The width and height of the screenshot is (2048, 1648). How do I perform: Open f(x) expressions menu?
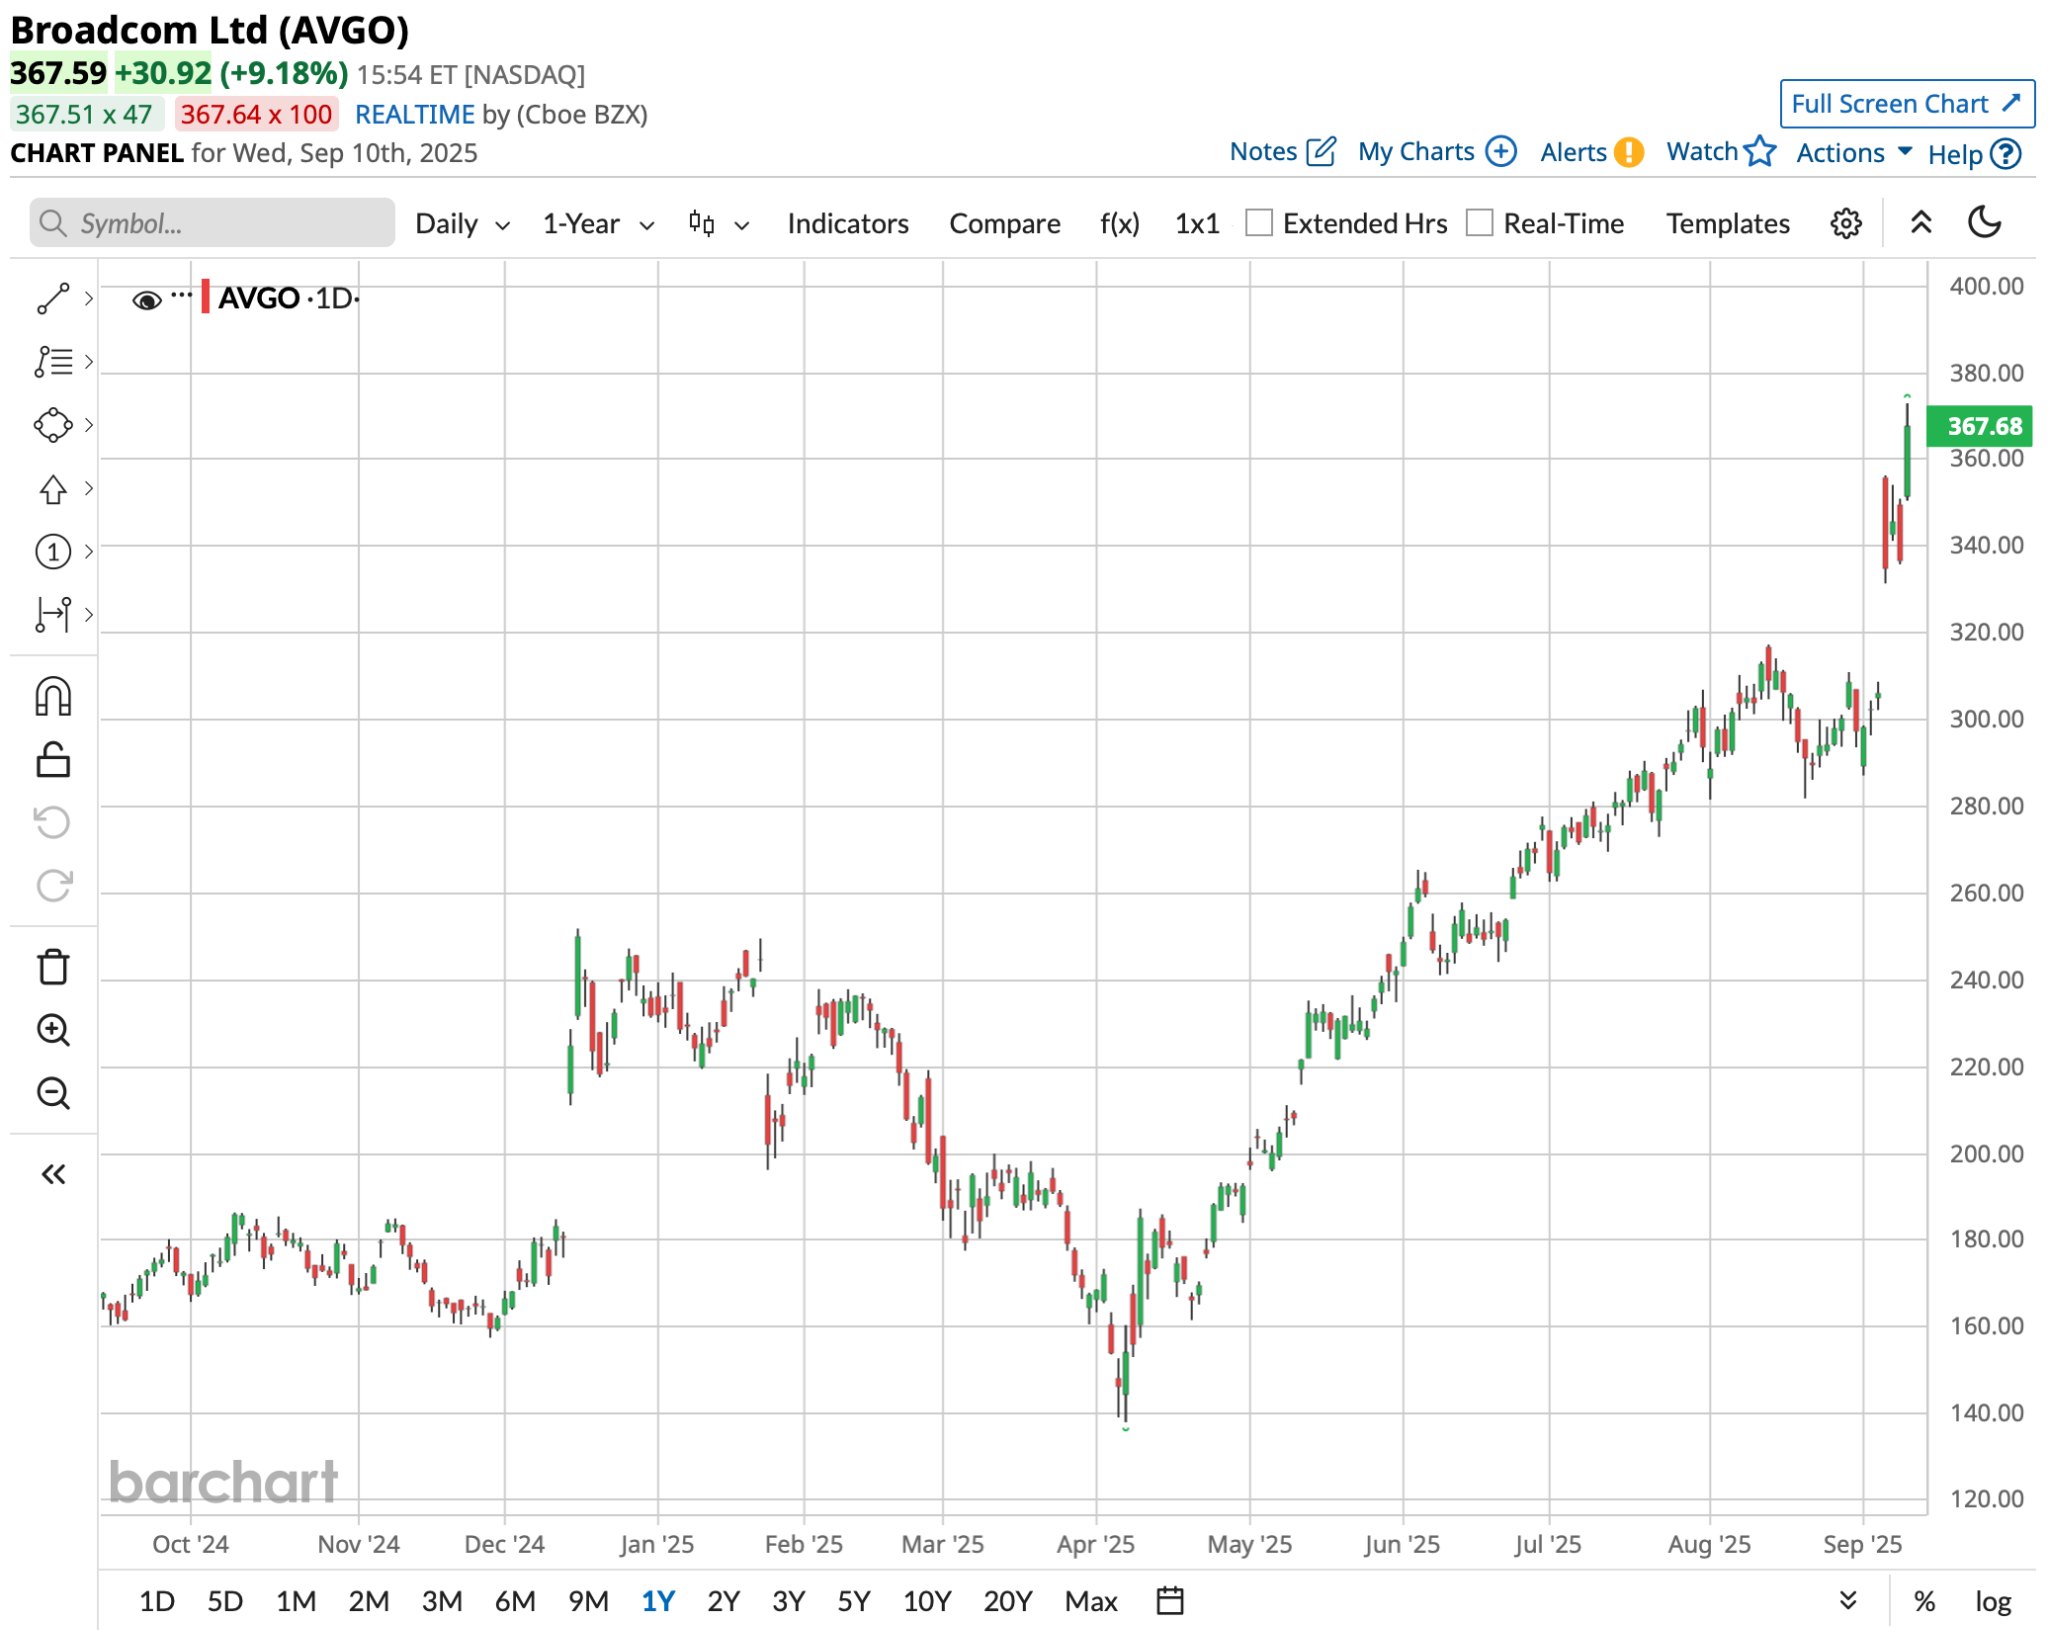(1119, 224)
